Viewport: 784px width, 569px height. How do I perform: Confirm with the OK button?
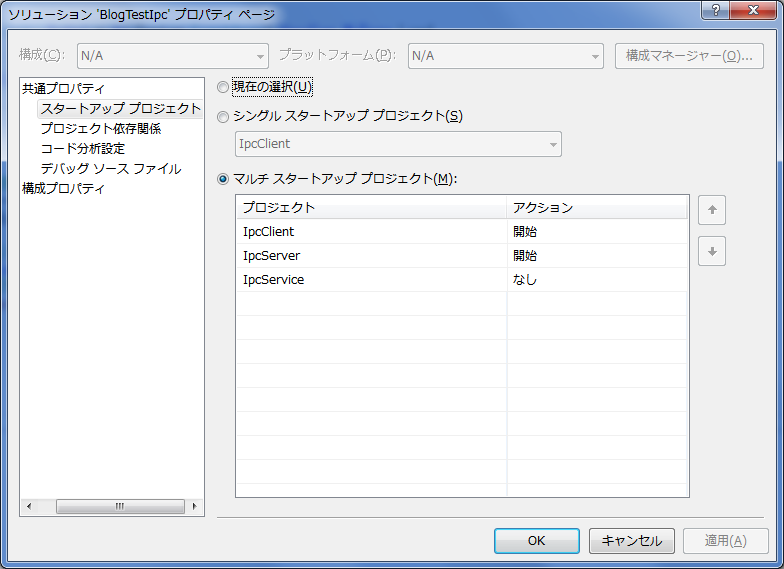point(536,541)
